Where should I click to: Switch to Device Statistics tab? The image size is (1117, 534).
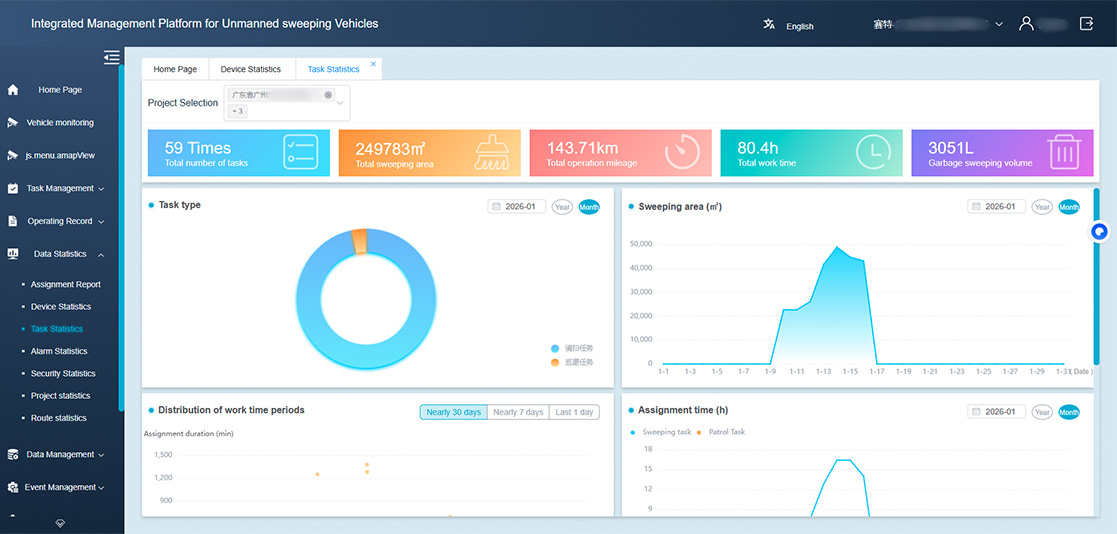[x=251, y=70]
